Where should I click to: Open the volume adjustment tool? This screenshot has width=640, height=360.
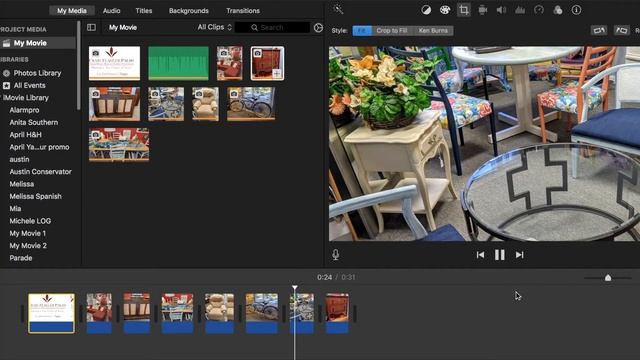[501, 10]
